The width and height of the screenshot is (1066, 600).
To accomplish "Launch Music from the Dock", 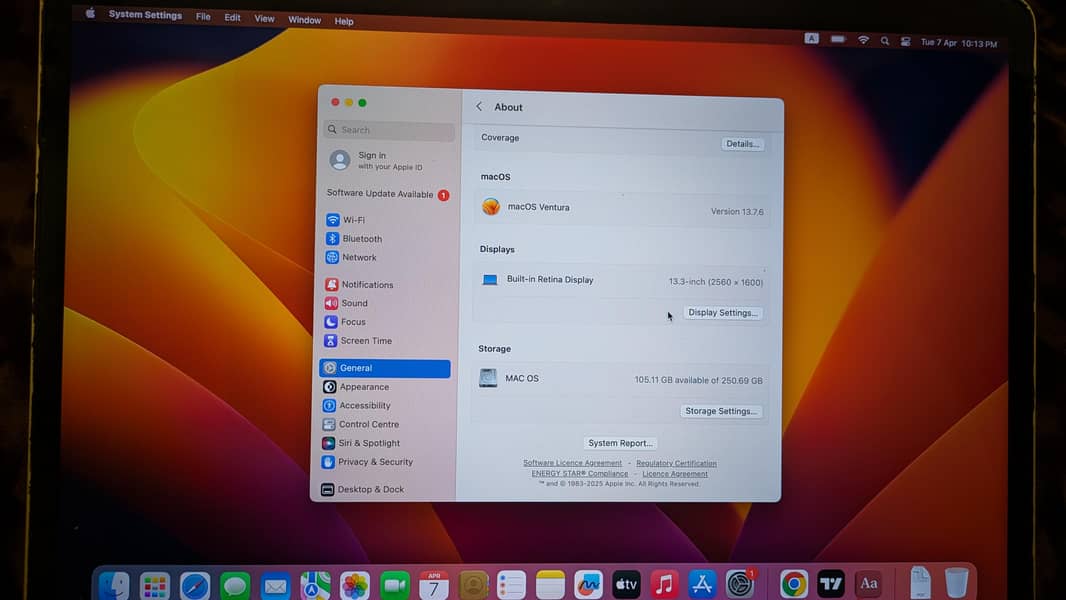I will [x=664, y=583].
